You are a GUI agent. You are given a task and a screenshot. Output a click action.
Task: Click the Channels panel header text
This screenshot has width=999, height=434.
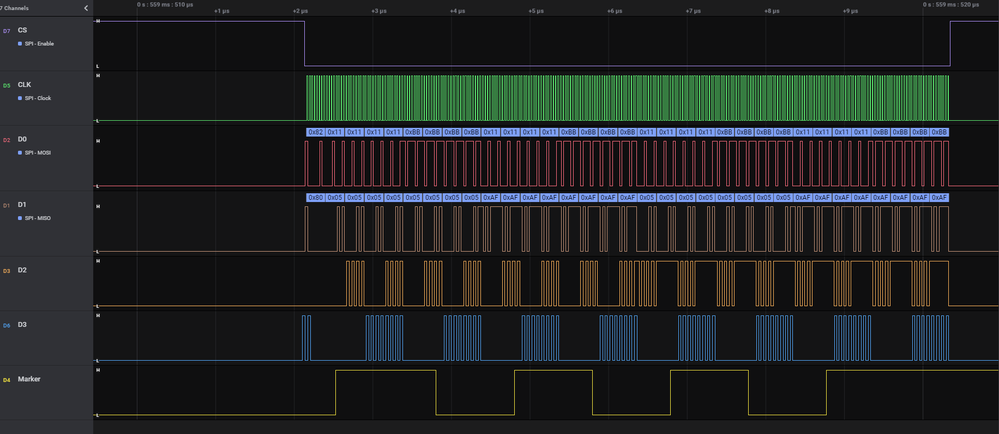point(14,8)
